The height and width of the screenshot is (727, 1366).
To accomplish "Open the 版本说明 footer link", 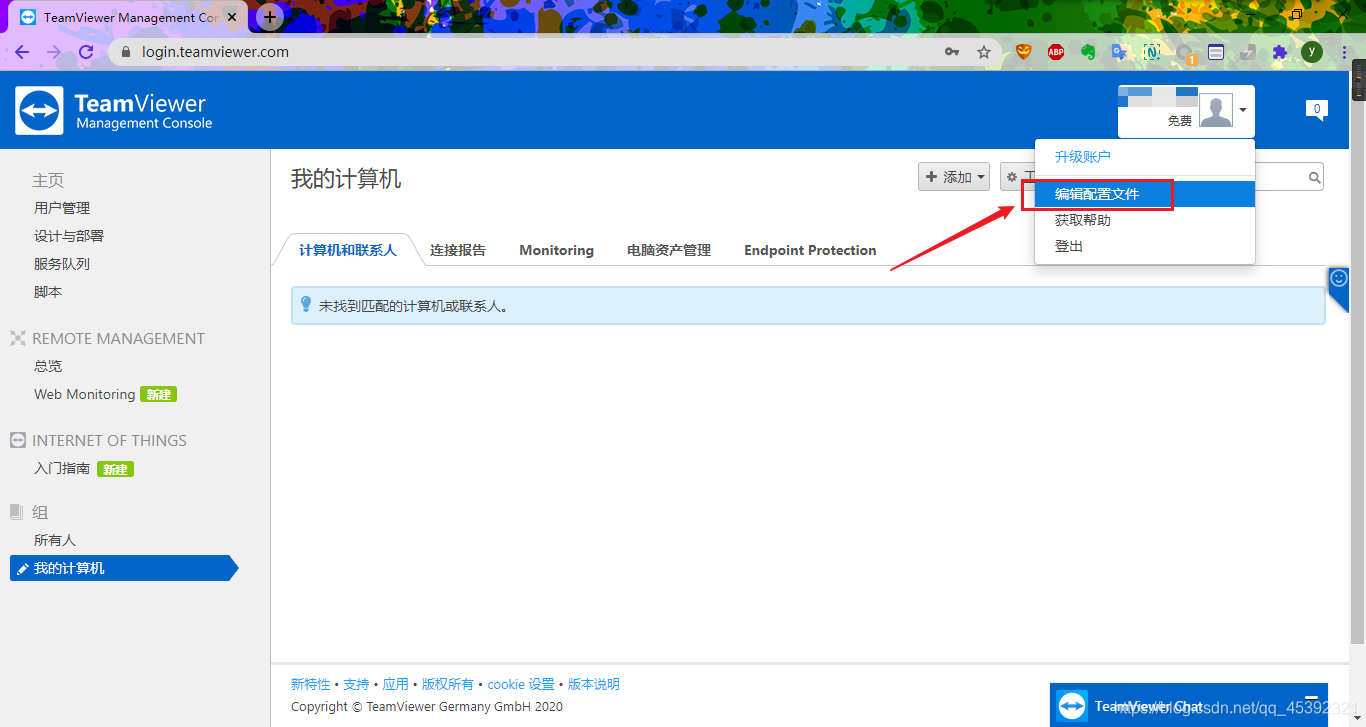I will [x=594, y=684].
